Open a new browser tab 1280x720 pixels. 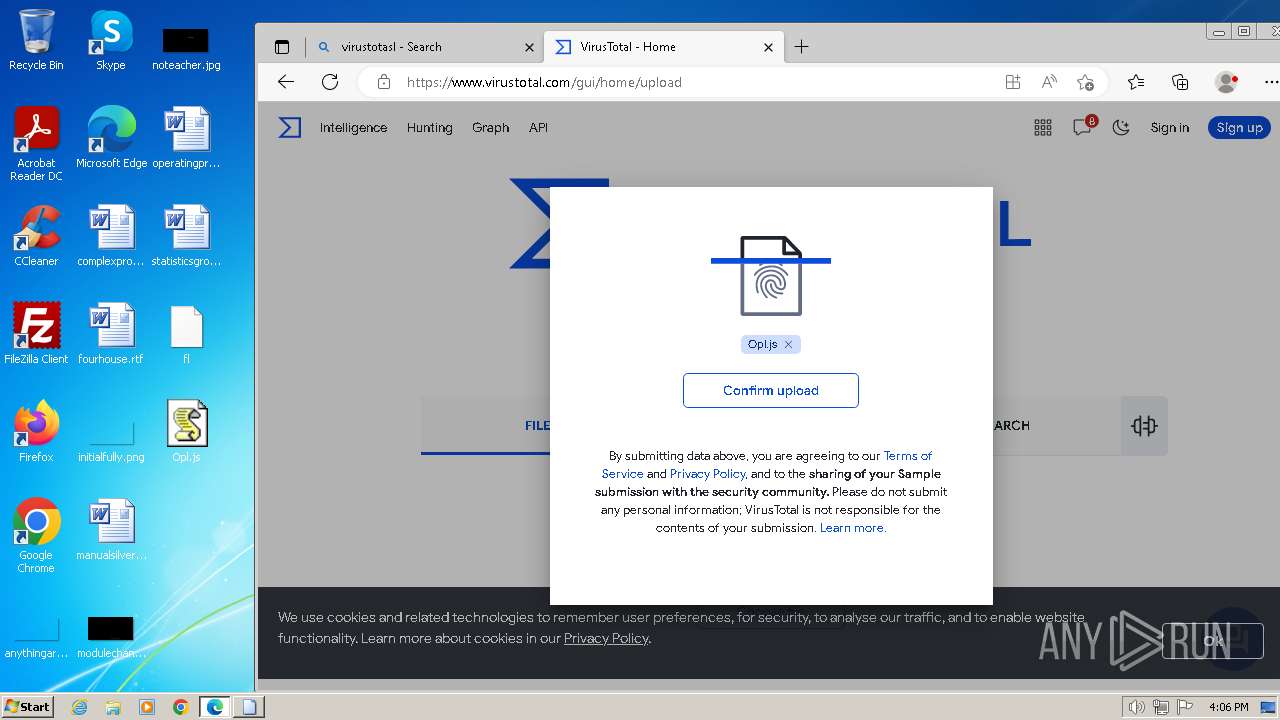(801, 47)
